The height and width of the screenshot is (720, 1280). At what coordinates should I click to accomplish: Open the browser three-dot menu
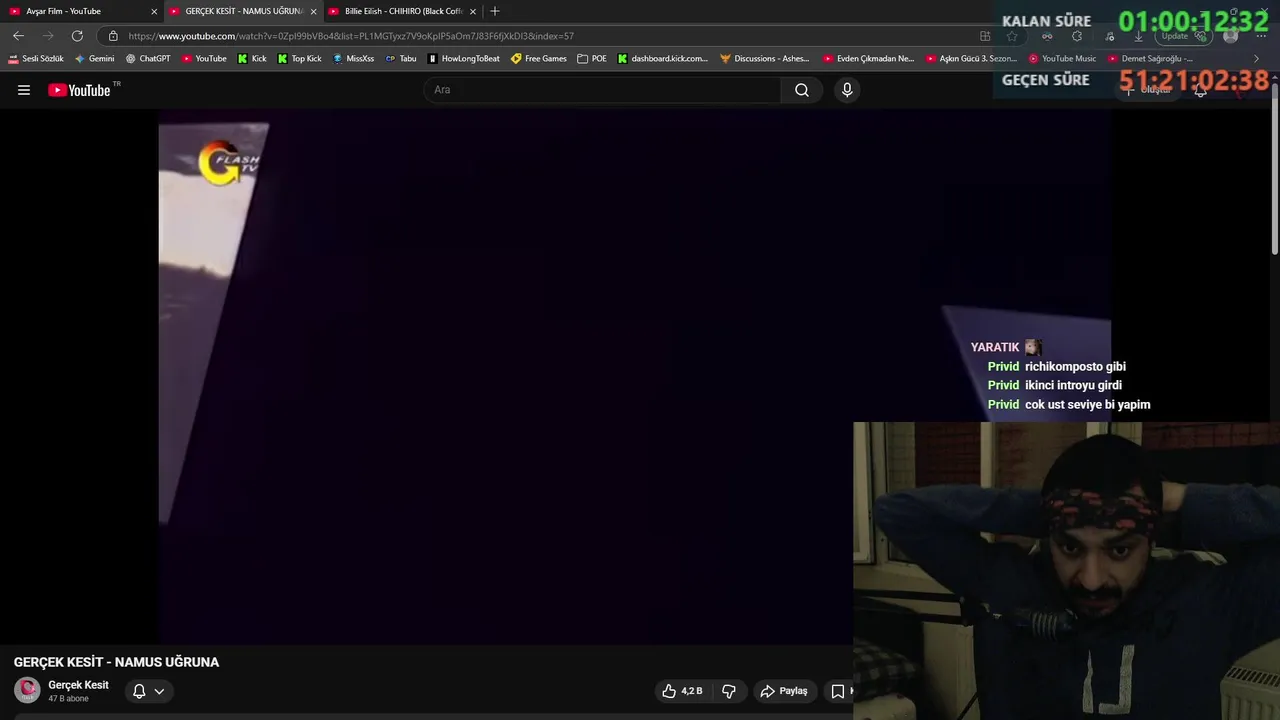(1261, 36)
